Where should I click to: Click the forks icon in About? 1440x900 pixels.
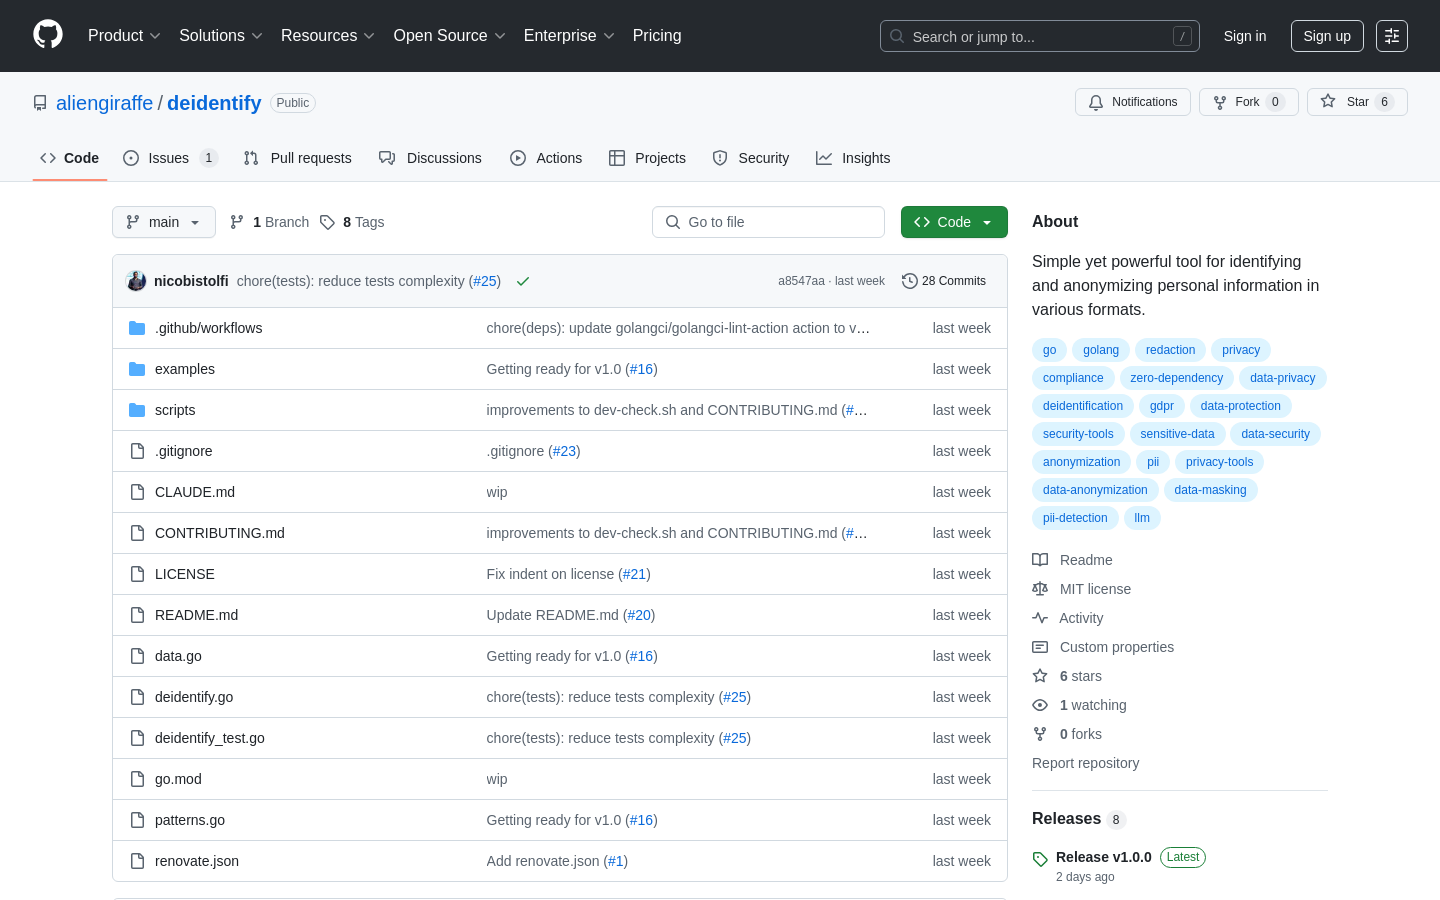coord(1040,734)
